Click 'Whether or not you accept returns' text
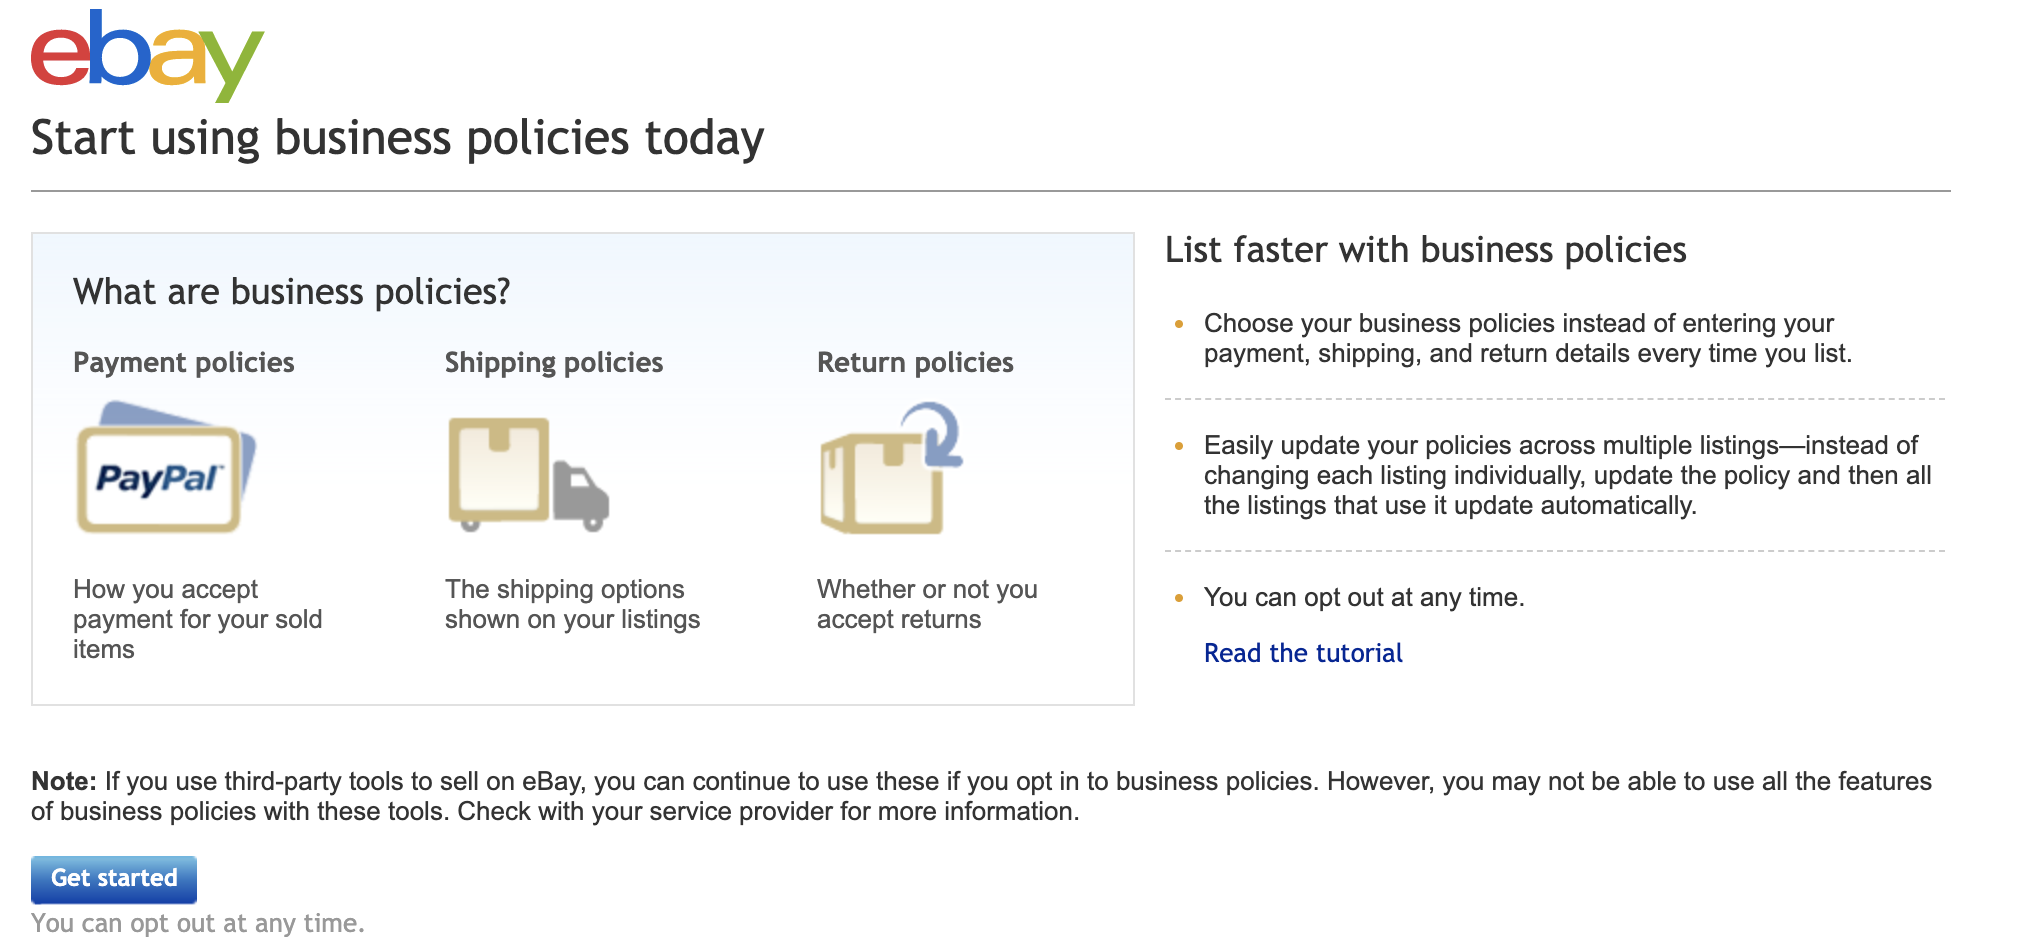2019x937 pixels. (x=927, y=604)
